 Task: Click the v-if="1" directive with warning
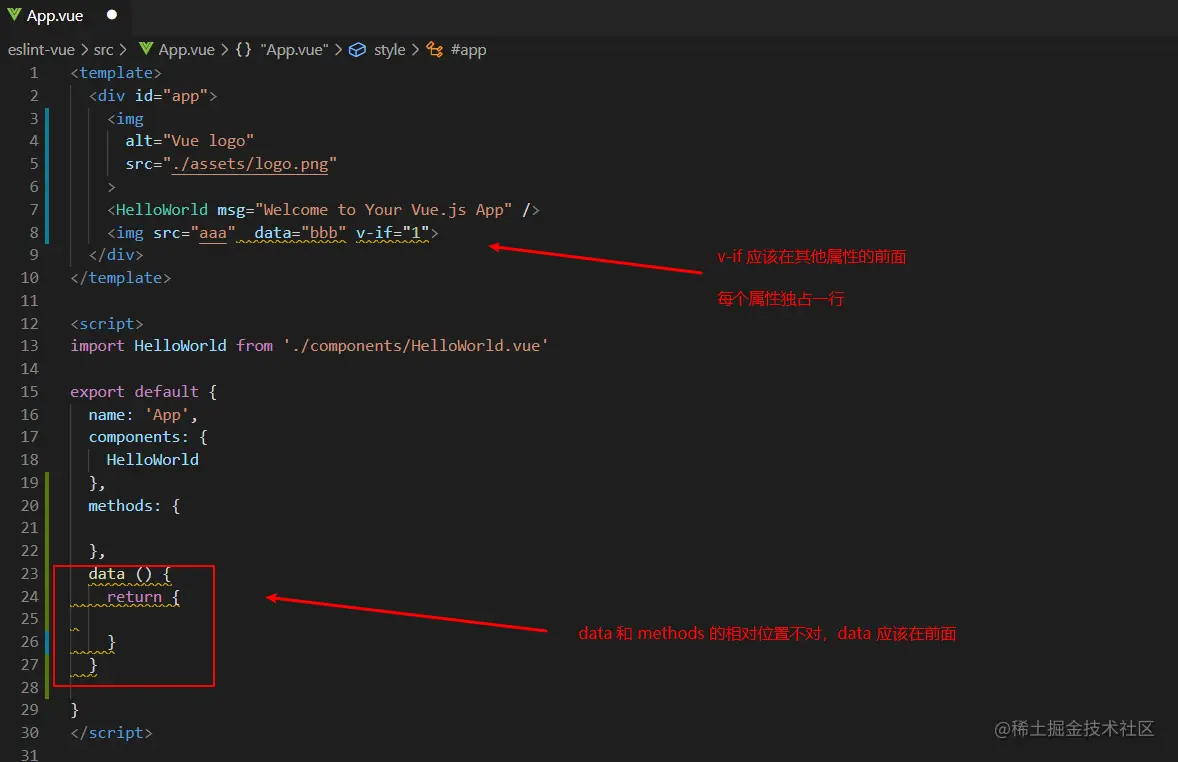(x=392, y=233)
